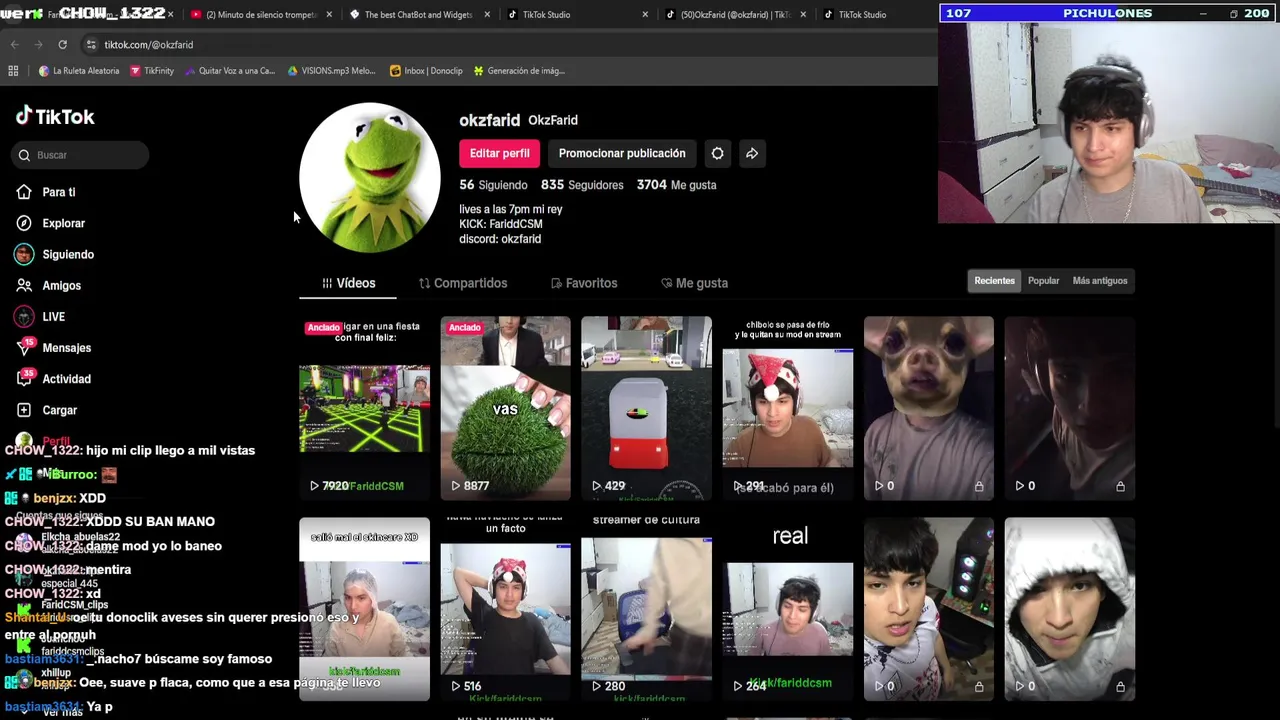The image size is (1280, 720).
Task: Click the 56 Siguiendo count
Action: (x=493, y=185)
